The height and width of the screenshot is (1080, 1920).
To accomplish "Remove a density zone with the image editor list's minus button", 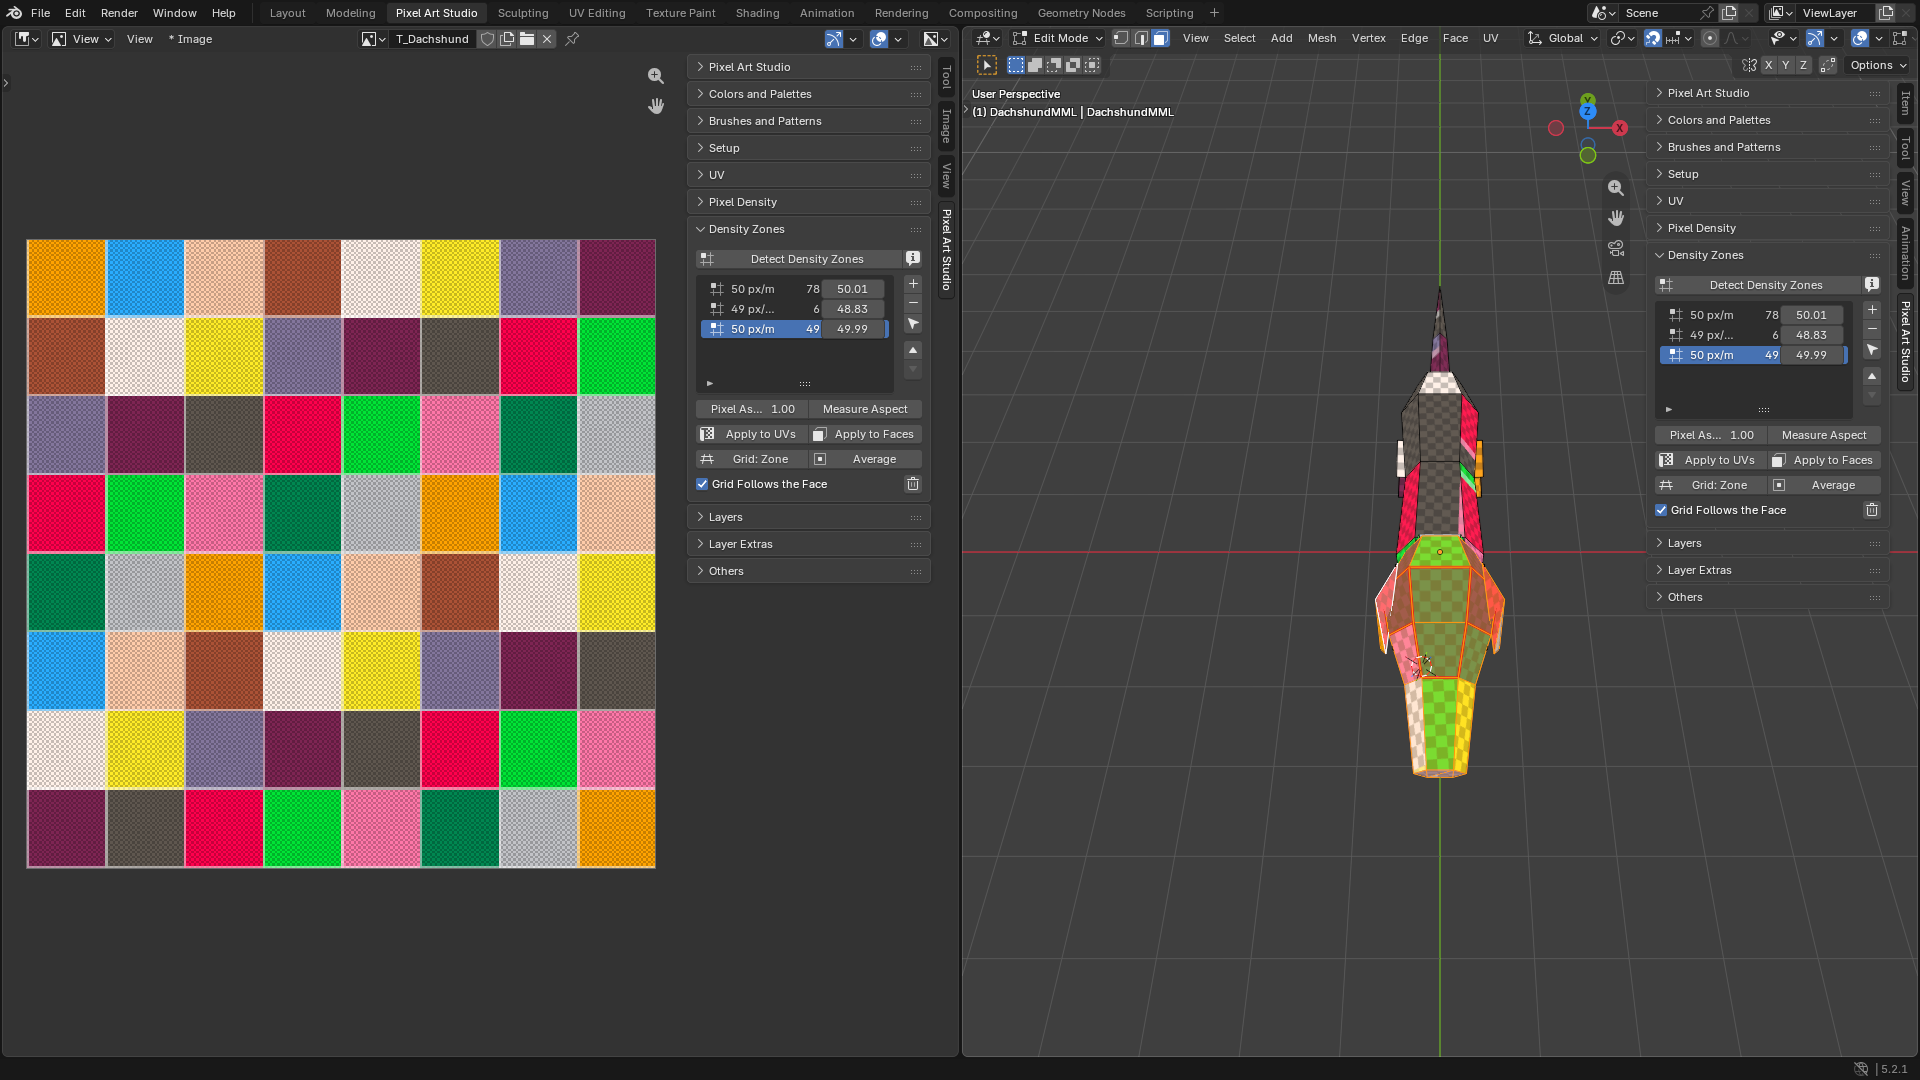I will click(913, 303).
